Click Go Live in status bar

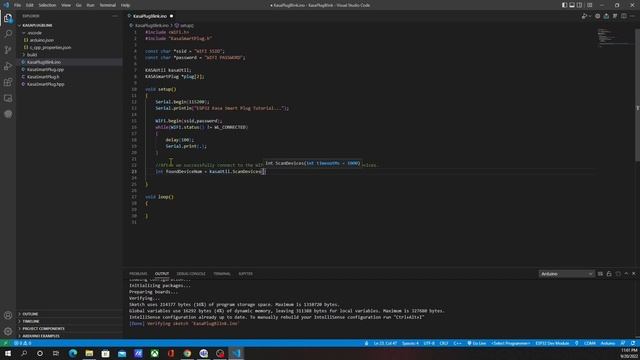[x=476, y=343]
